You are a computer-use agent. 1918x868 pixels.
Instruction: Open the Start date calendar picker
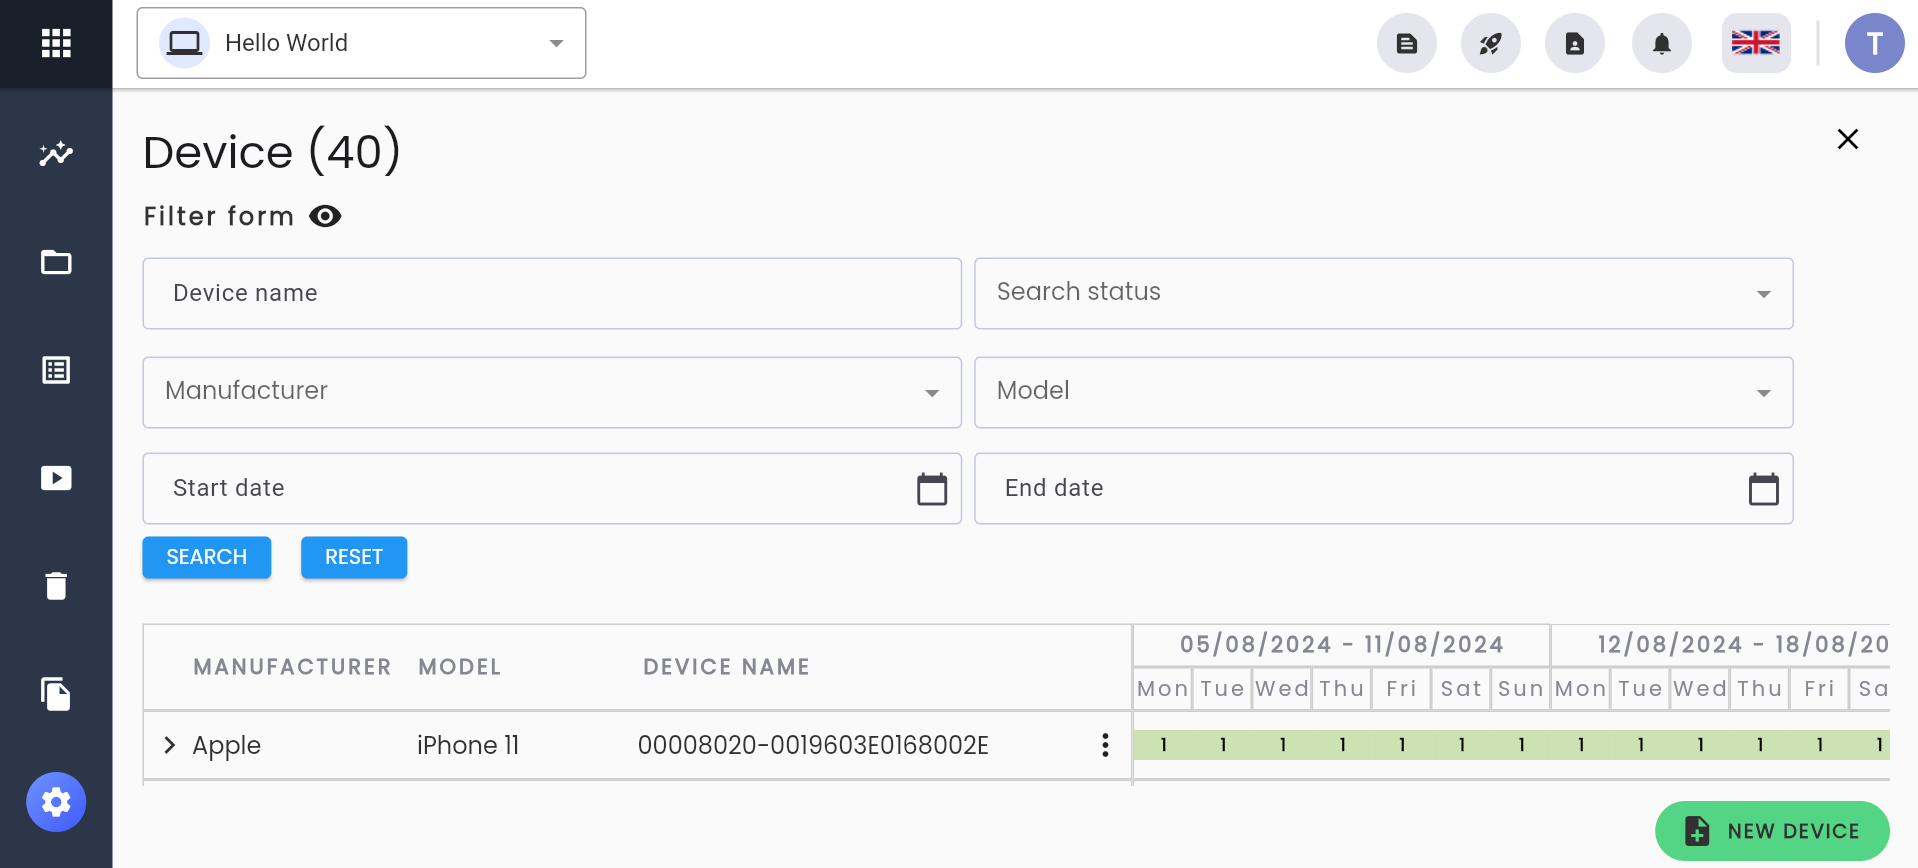coord(932,489)
